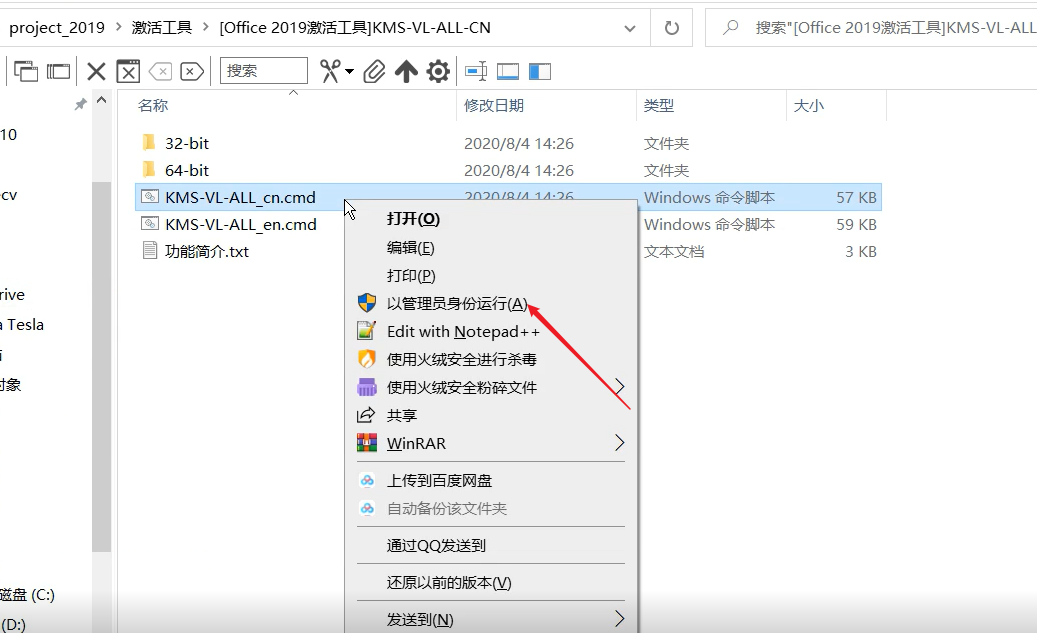This screenshot has width=1037, height=633.
Task: Click the right-pointing delete tag icon
Action: click(x=192, y=71)
